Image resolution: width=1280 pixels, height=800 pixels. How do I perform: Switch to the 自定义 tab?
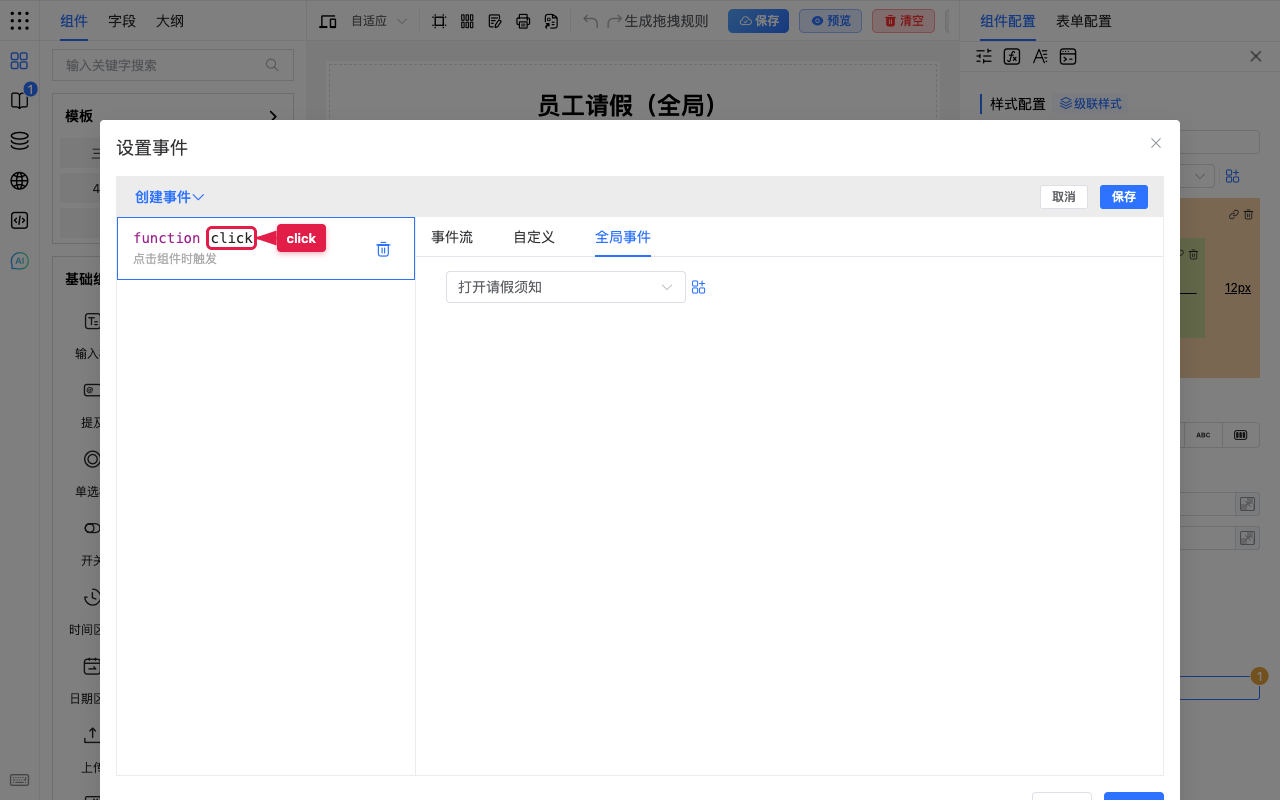pyautogui.click(x=534, y=237)
